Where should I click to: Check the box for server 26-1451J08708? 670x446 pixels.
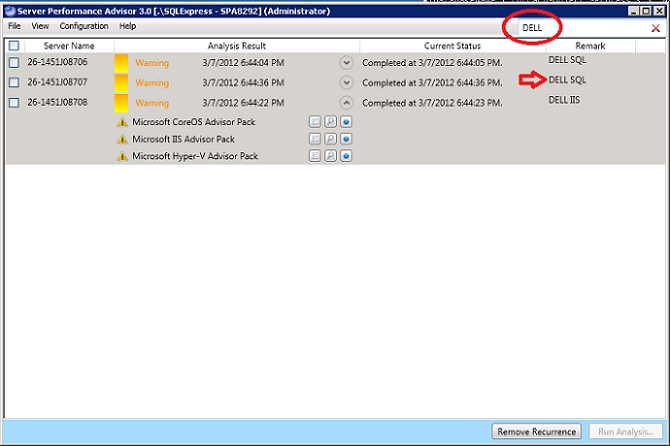point(14,103)
